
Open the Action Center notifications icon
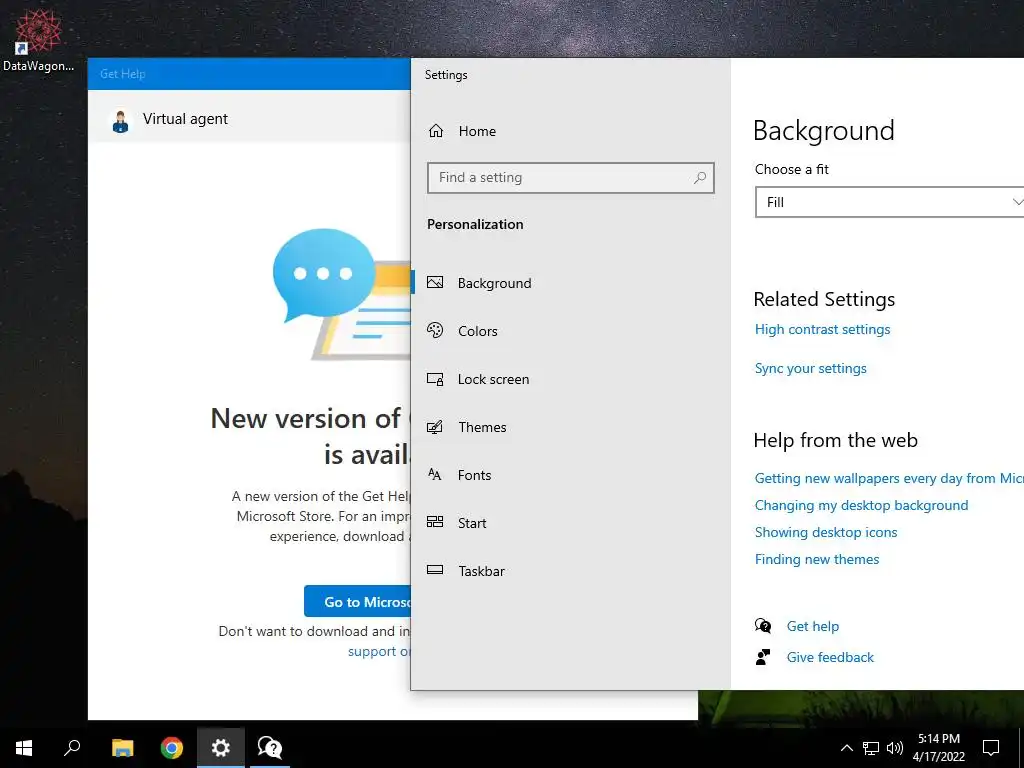click(991, 748)
